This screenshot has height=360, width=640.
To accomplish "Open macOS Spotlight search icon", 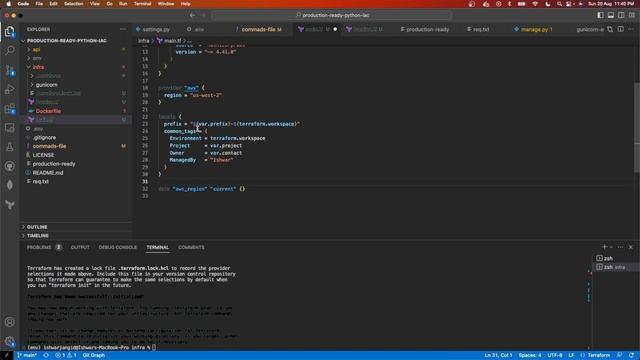I will (x=559, y=4).
